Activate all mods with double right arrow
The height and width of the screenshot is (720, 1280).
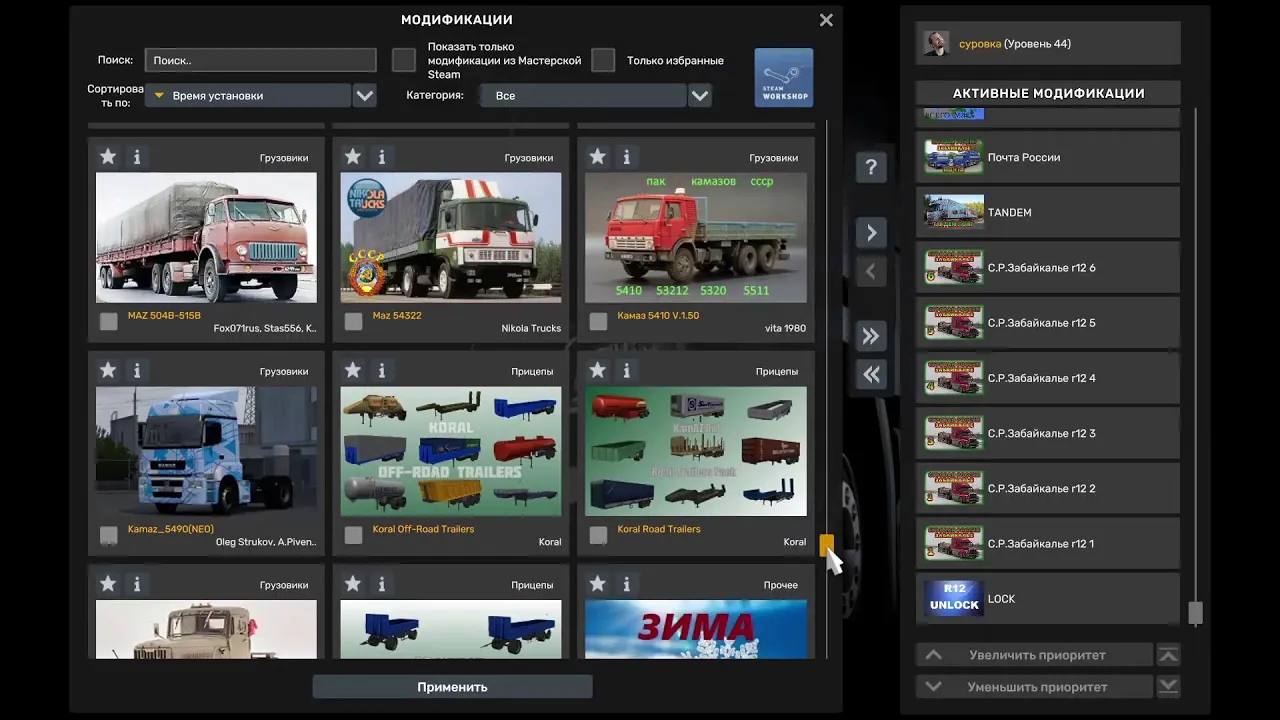point(871,336)
